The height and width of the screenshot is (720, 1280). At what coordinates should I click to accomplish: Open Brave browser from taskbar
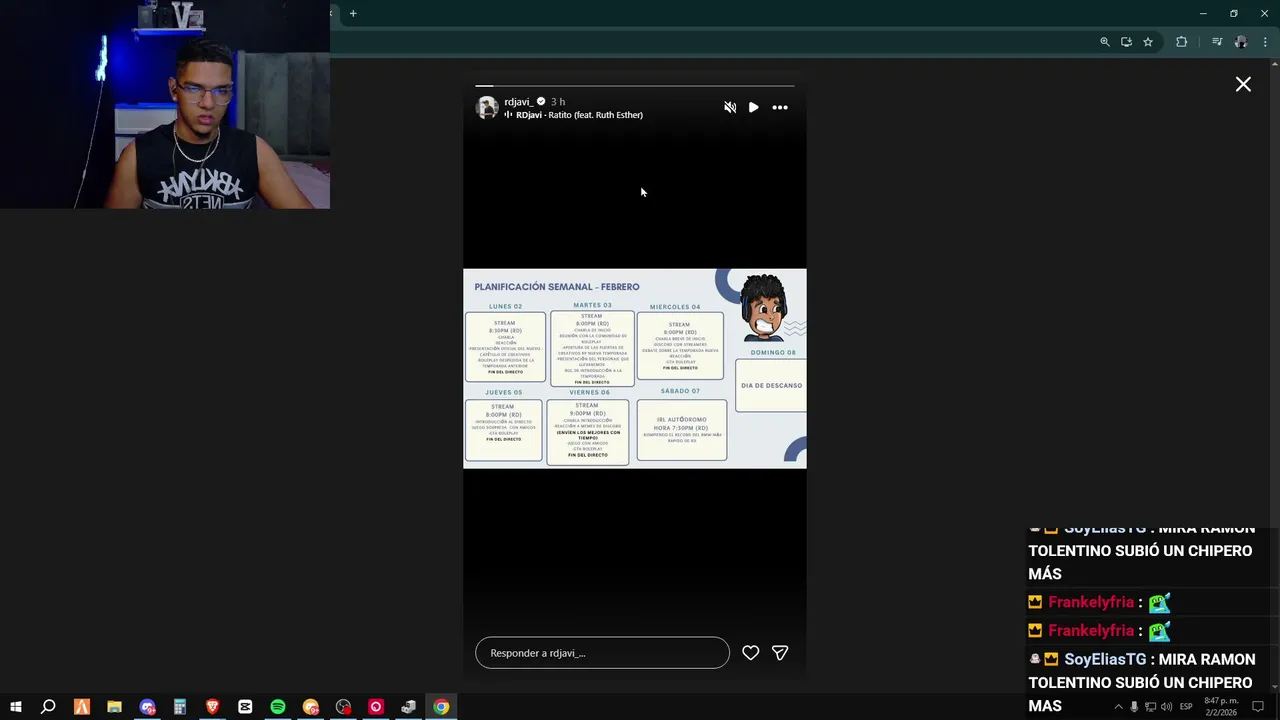tap(212, 707)
